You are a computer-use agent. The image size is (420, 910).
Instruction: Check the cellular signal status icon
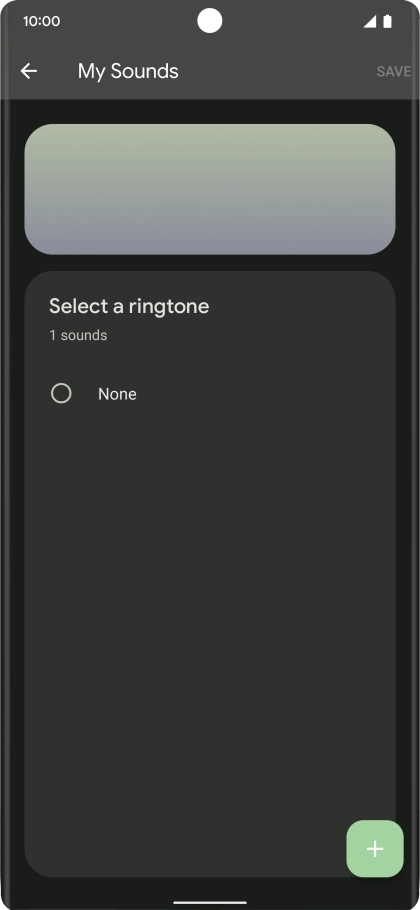tap(370, 22)
